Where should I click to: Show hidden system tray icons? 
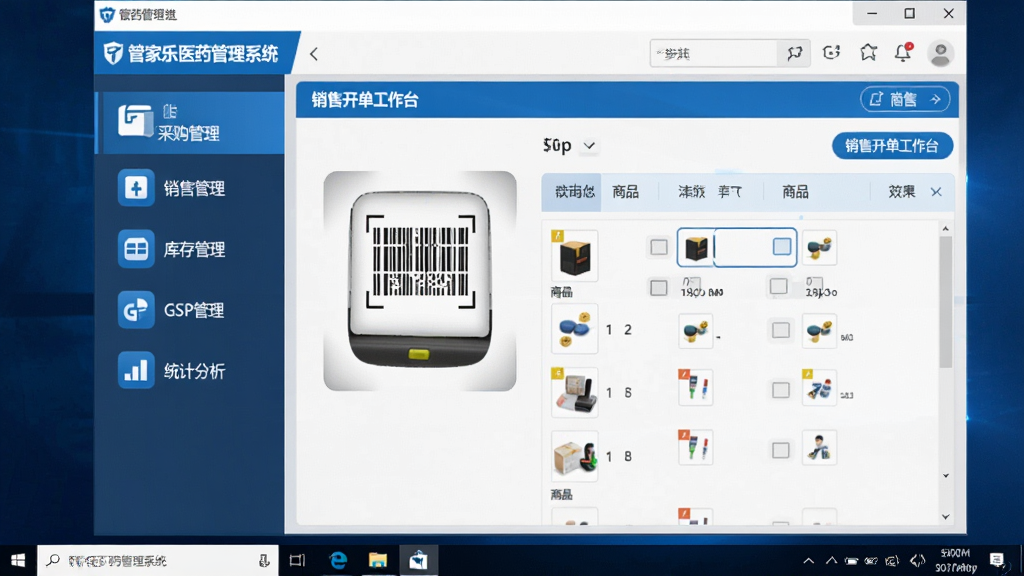[808, 560]
